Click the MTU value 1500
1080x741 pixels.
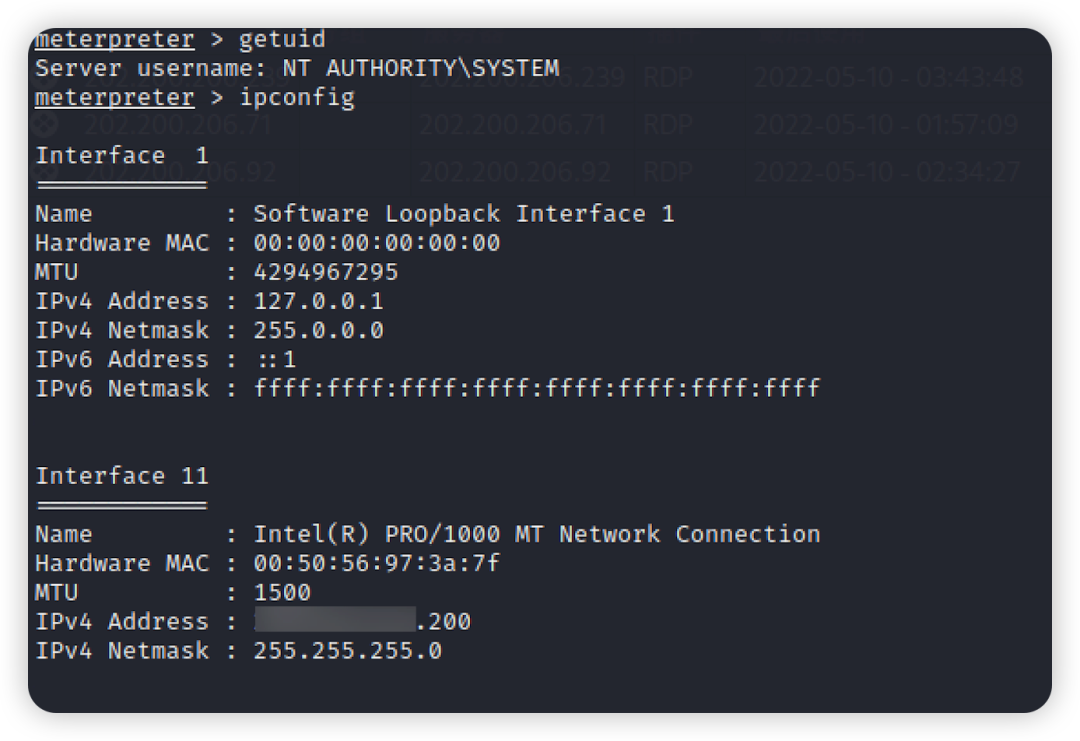[282, 593]
